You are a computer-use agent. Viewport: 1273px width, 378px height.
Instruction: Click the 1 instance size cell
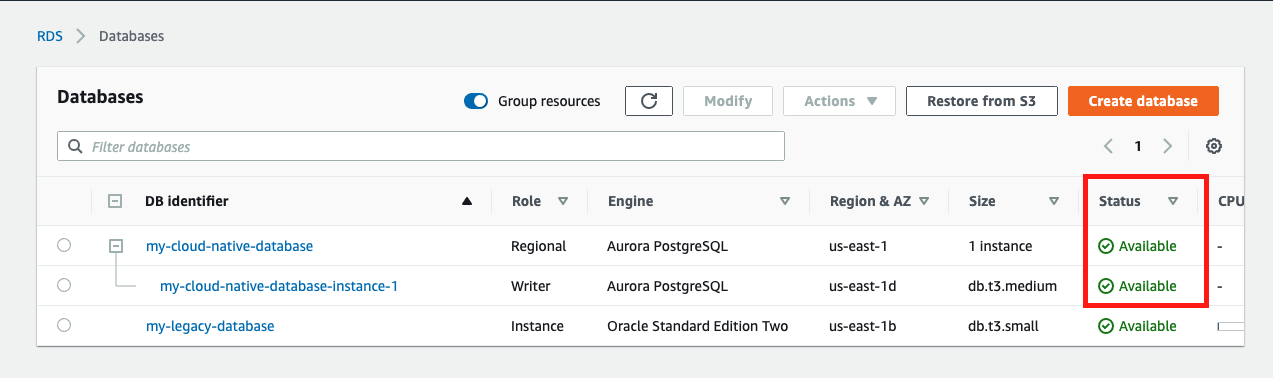pos(1000,246)
